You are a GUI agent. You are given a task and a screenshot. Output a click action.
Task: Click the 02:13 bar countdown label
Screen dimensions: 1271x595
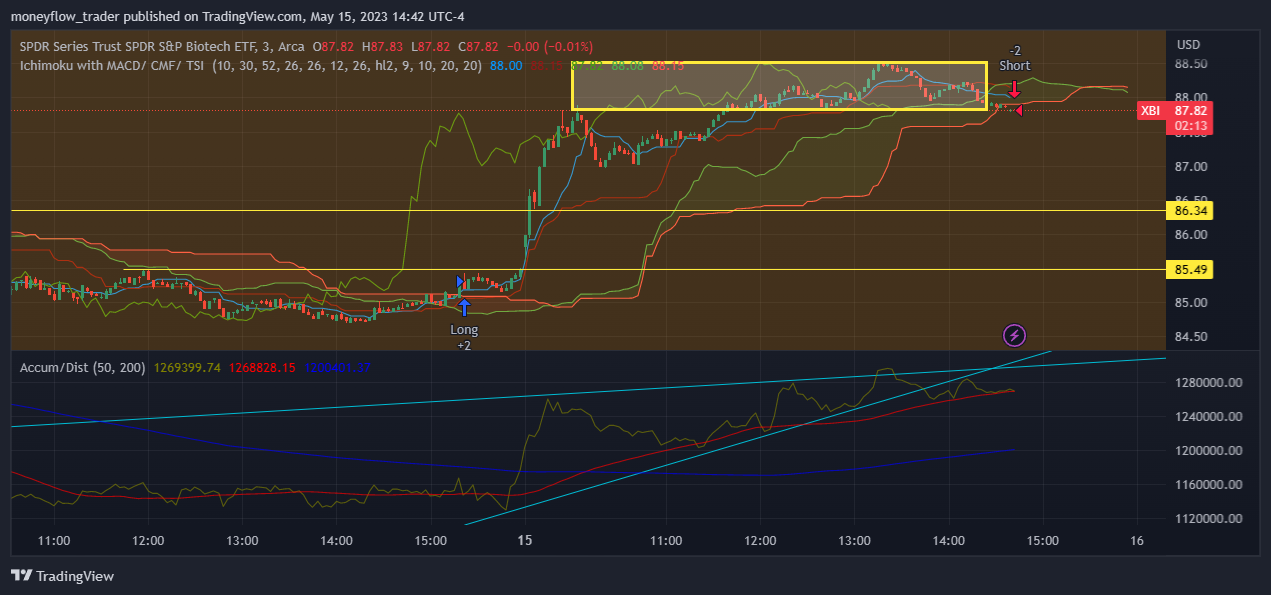coord(1189,126)
